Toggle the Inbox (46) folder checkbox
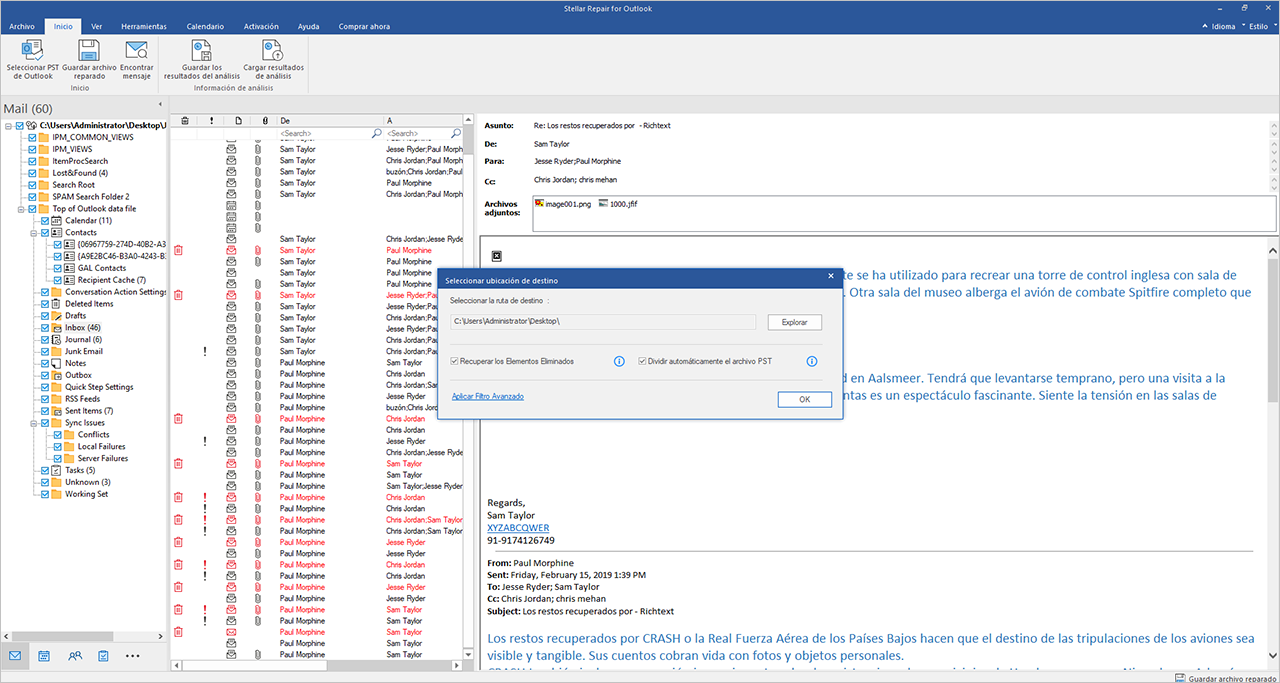This screenshot has width=1280, height=683. coord(45,328)
